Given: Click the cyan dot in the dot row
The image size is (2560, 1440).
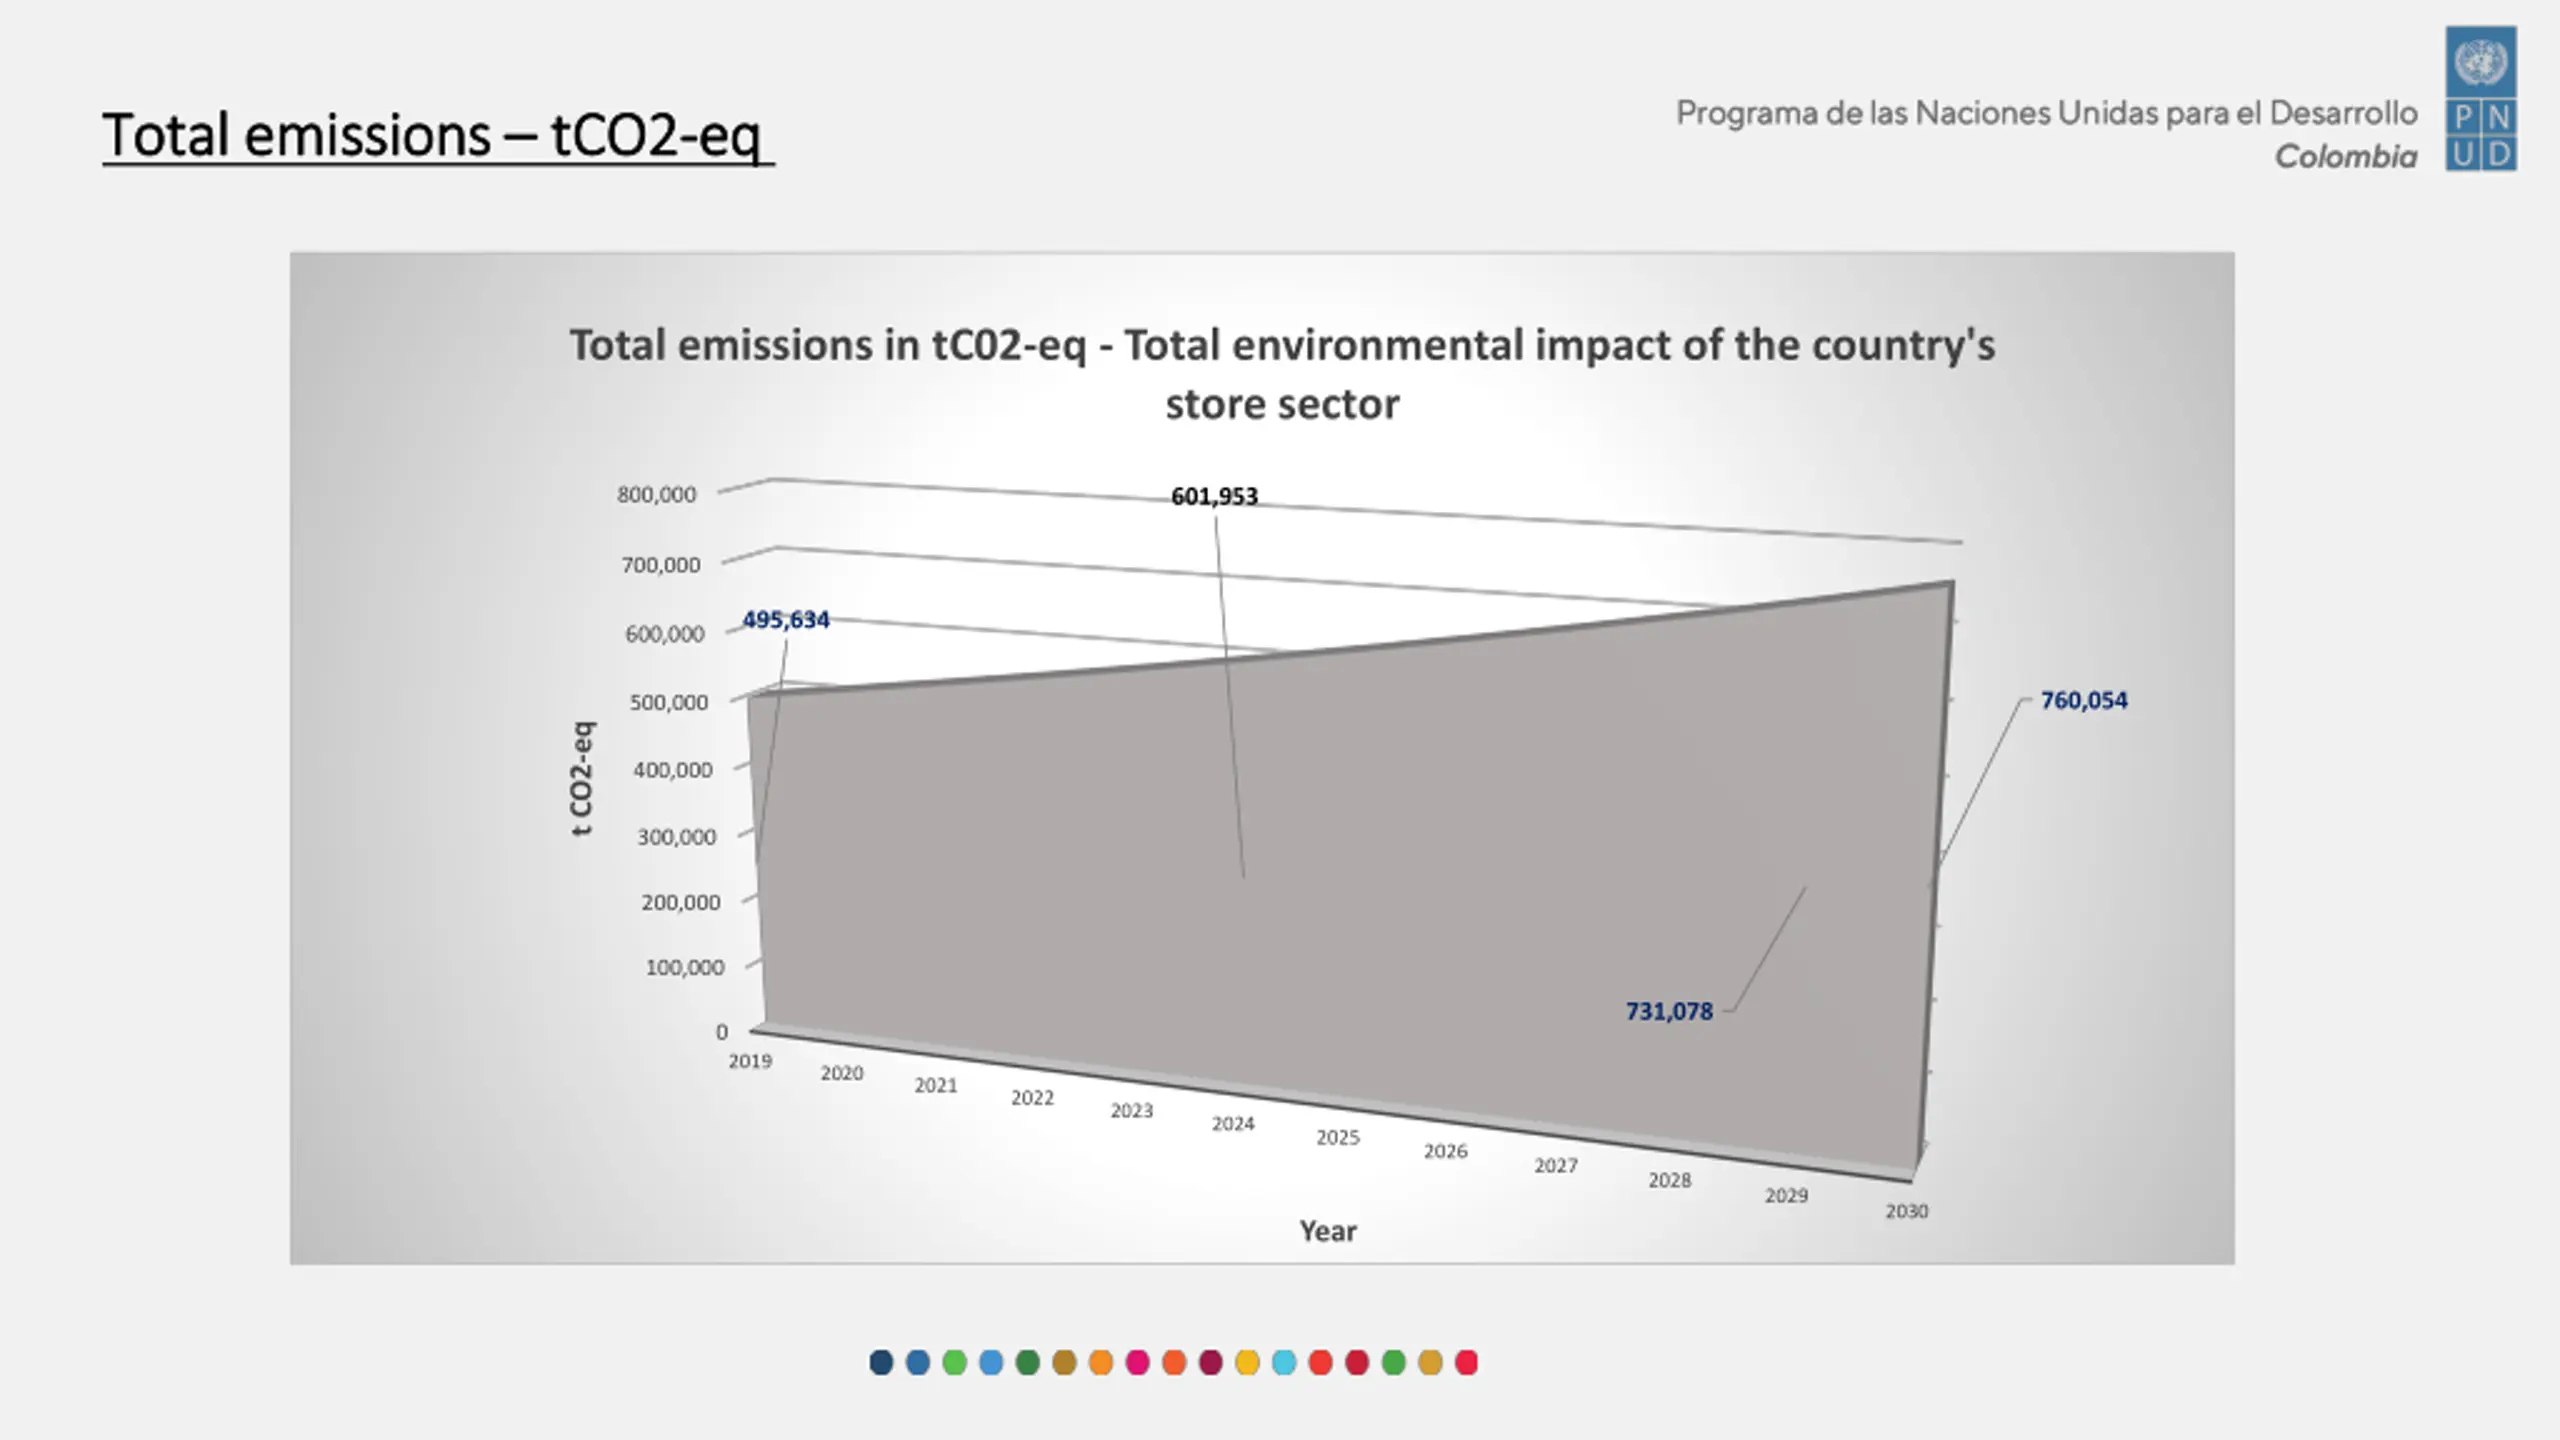Looking at the screenshot, I should tap(1284, 1362).
